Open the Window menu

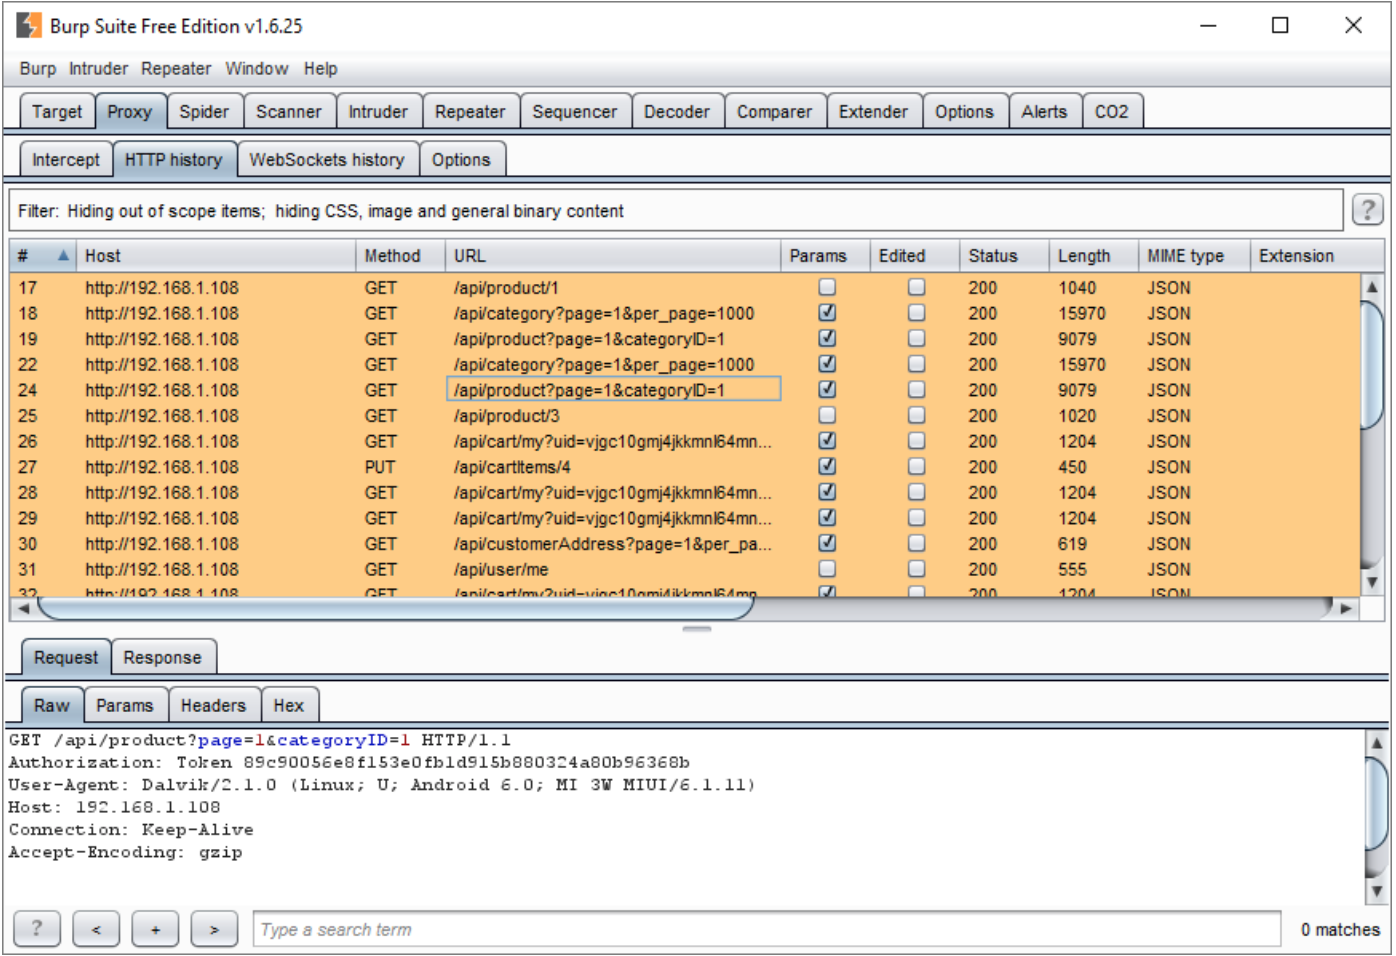click(256, 68)
